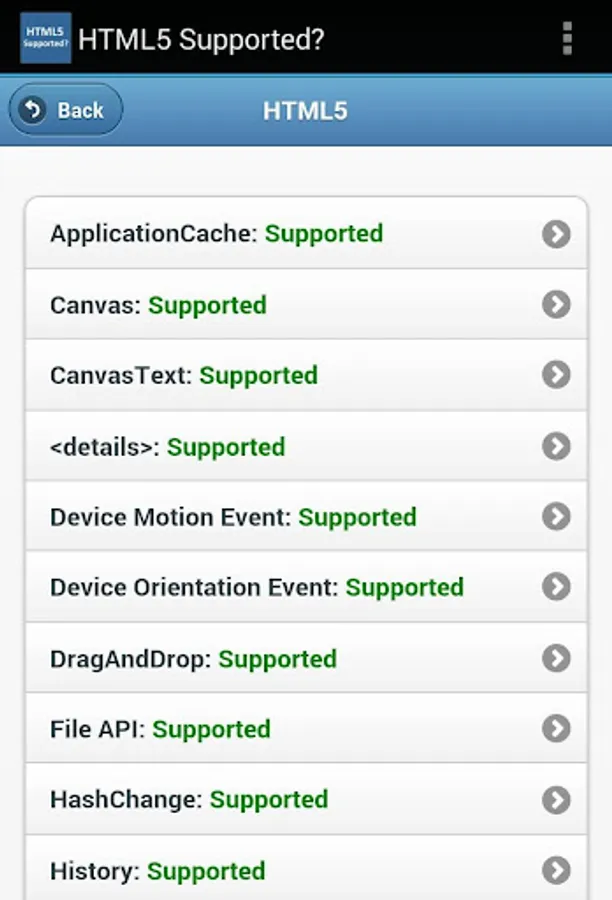
Task: Expand File API details via its arrow
Action: pos(556,729)
